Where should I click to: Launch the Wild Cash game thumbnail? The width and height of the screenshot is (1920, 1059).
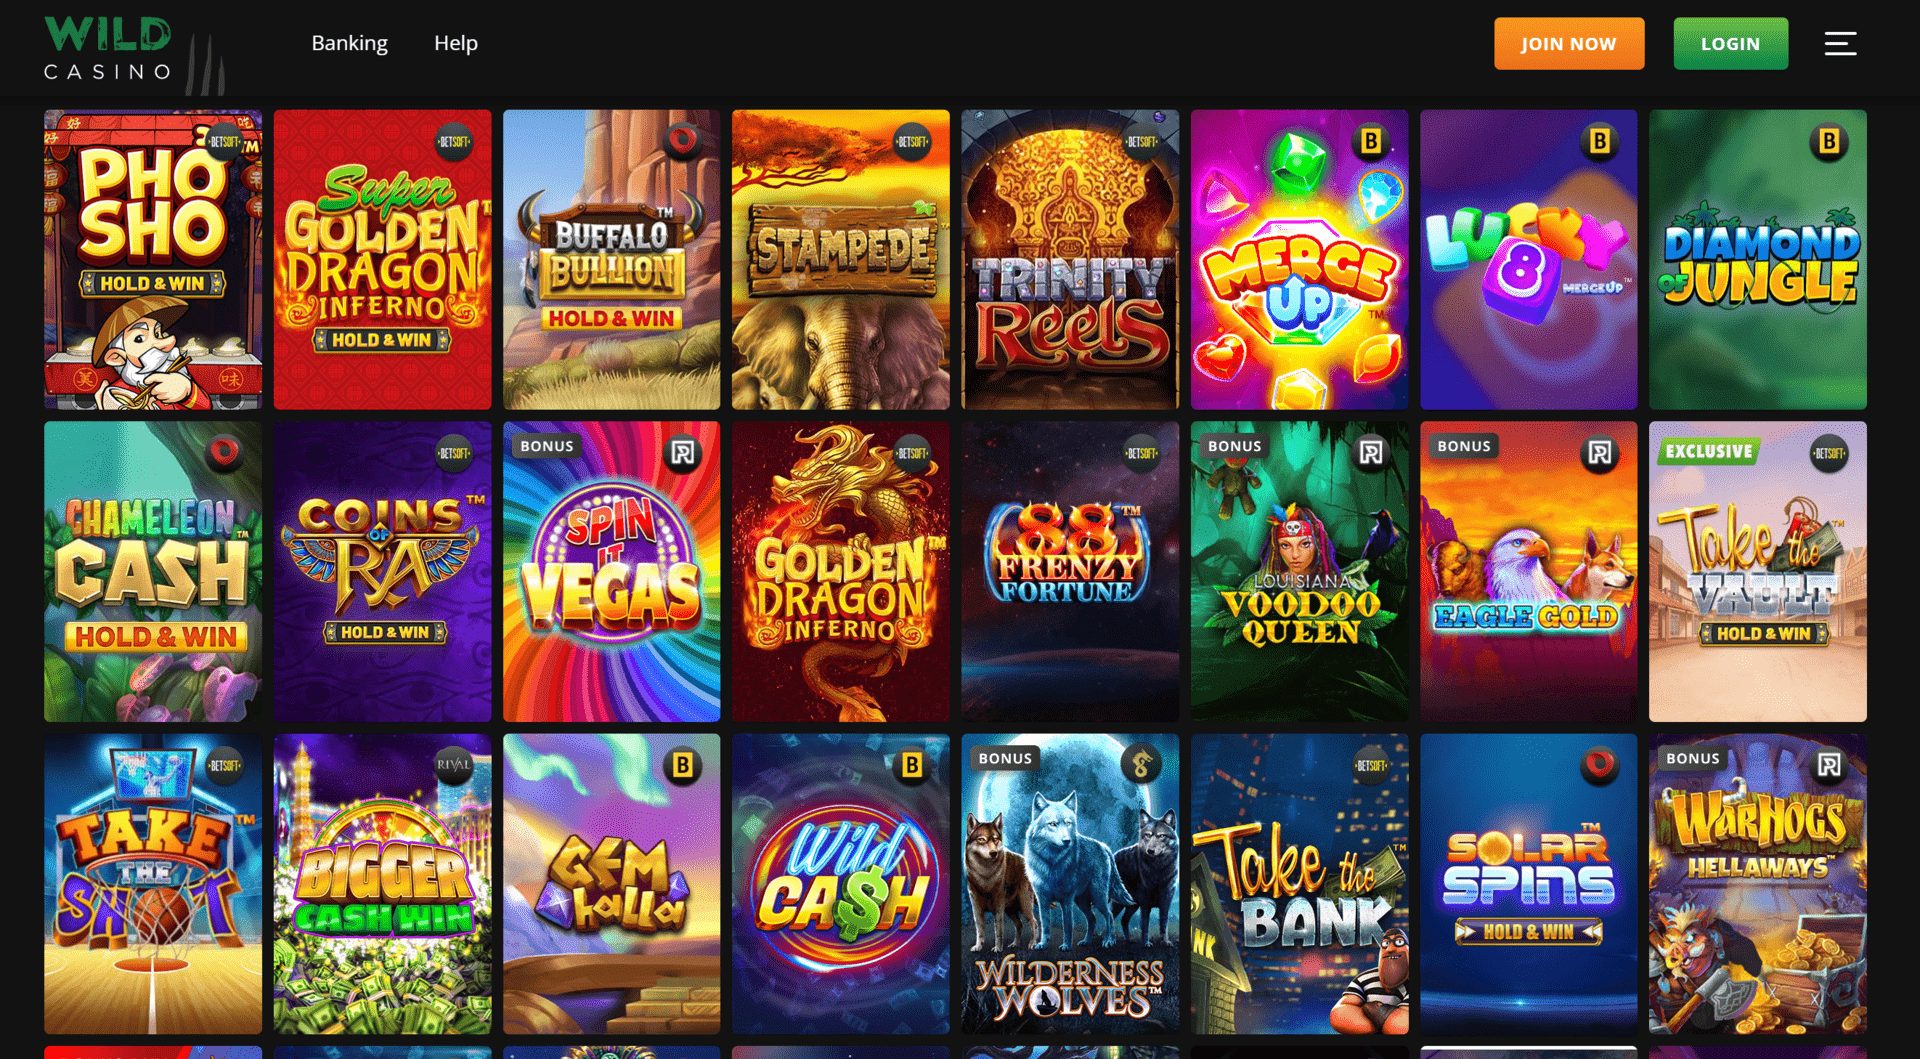click(841, 884)
